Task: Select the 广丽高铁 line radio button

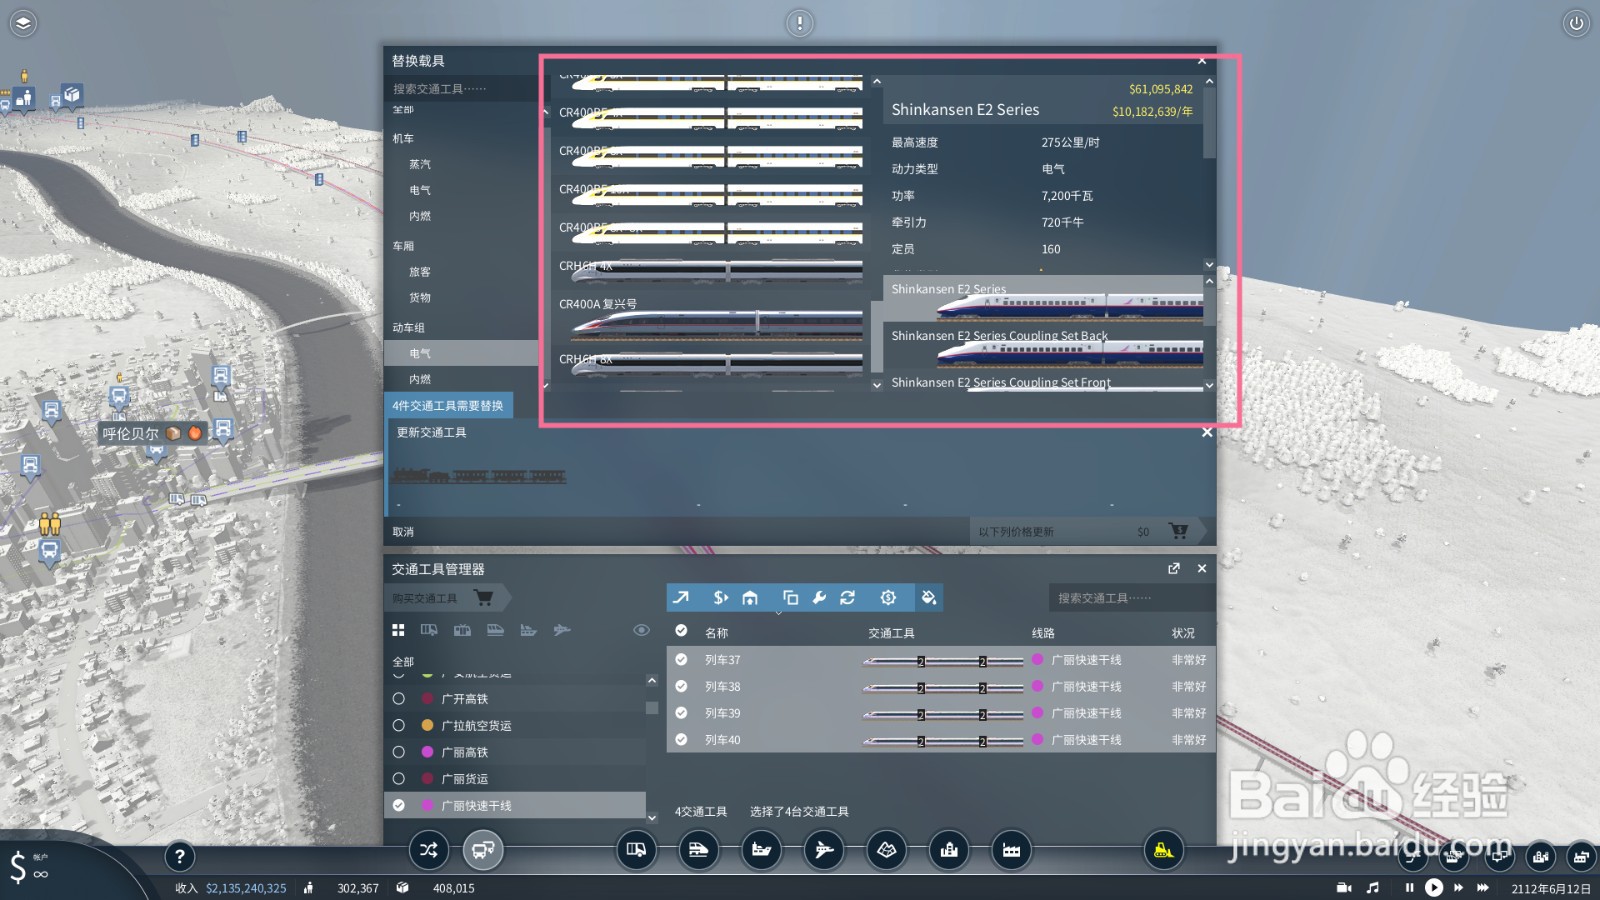Action: [399, 752]
